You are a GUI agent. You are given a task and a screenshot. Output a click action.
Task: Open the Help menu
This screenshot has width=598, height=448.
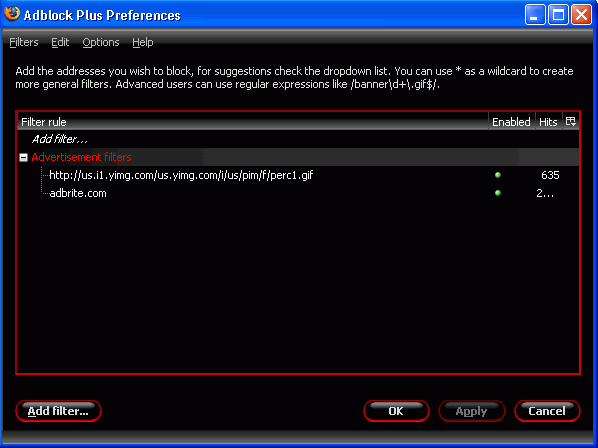[x=143, y=42]
